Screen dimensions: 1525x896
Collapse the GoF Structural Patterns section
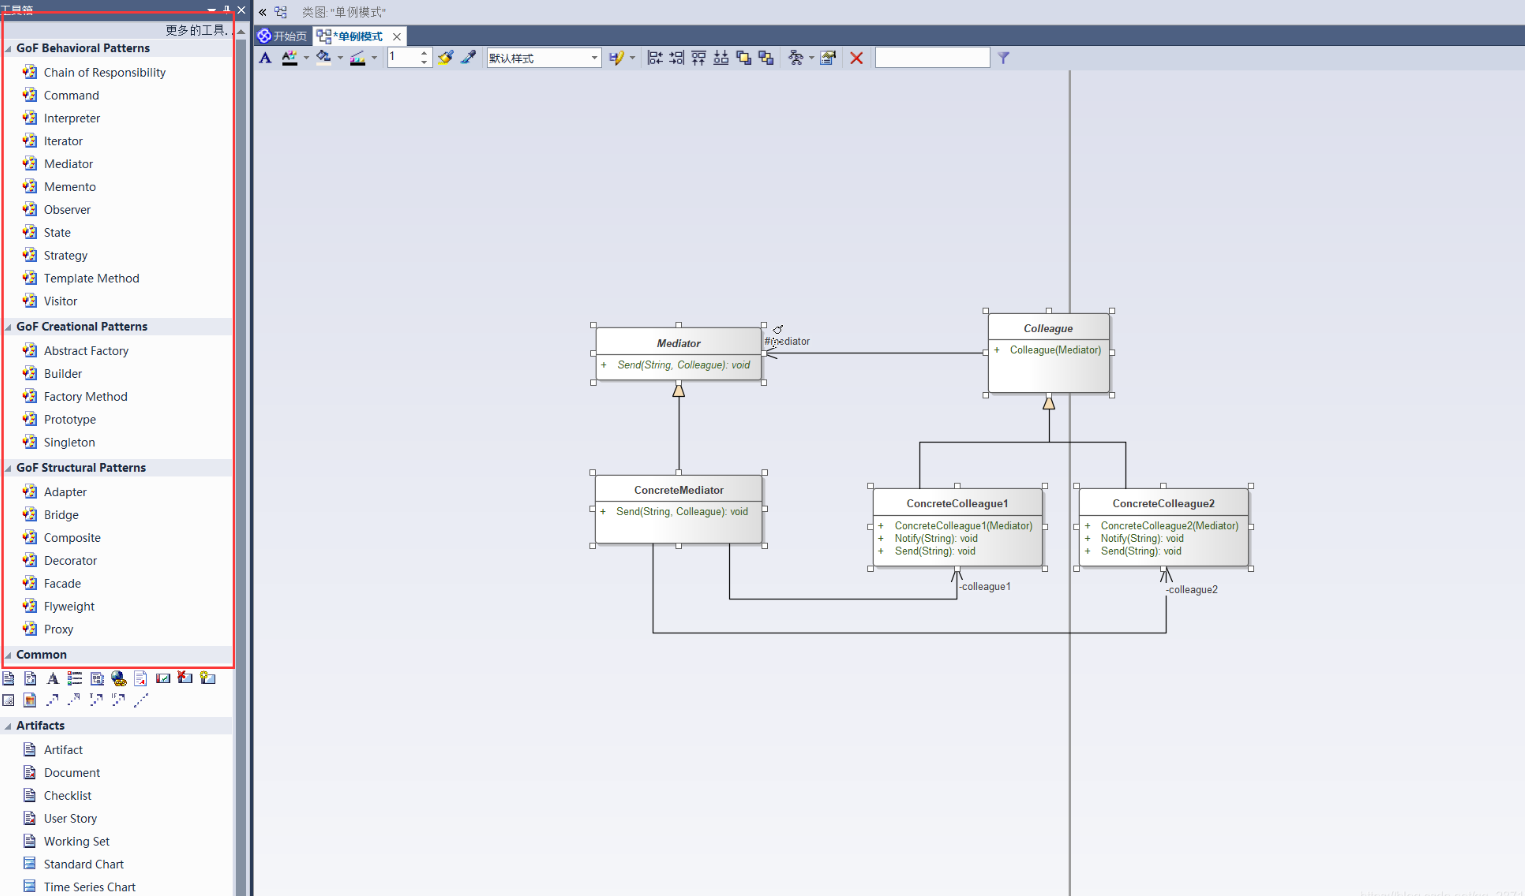[x=9, y=468]
